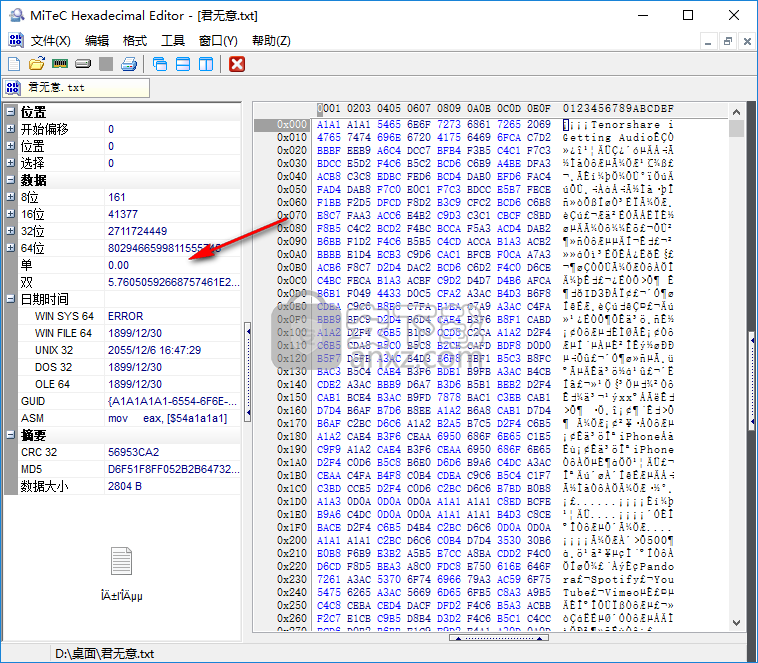Click the WIN SYS 64 ERROR value
Image resolution: width=758 pixels, height=663 pixels.
(126, 316)
